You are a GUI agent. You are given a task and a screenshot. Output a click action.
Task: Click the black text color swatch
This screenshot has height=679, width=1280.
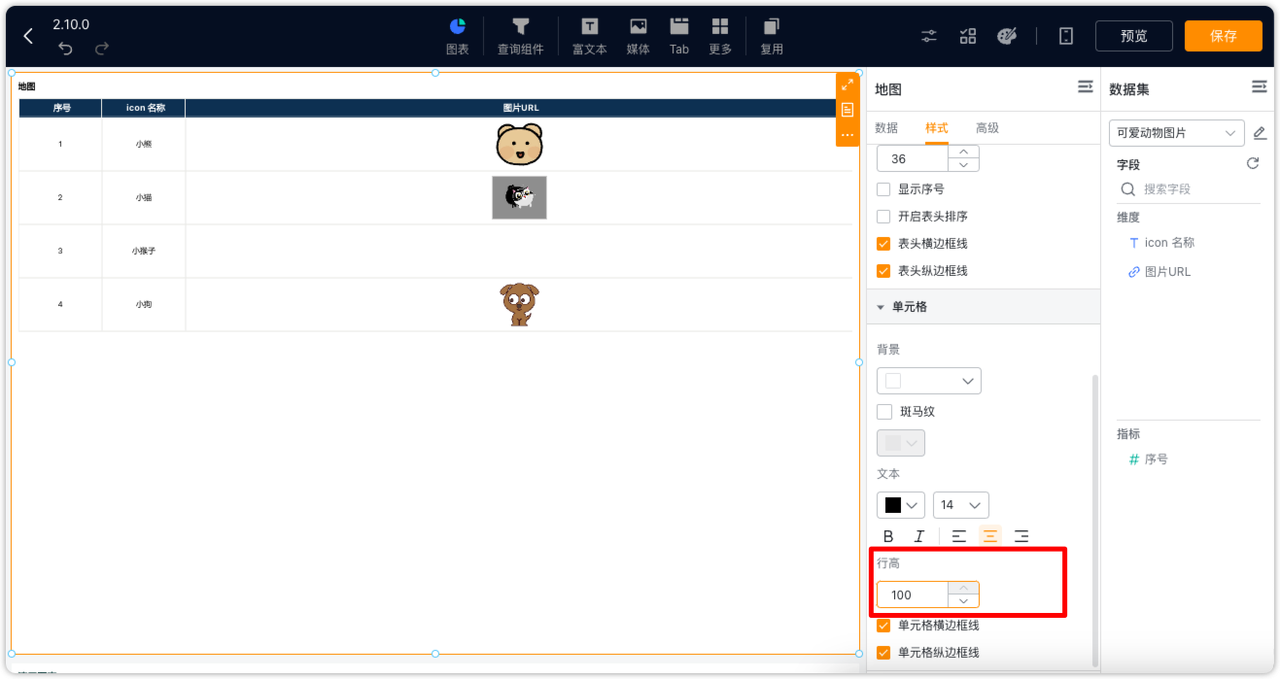[893, 505]
